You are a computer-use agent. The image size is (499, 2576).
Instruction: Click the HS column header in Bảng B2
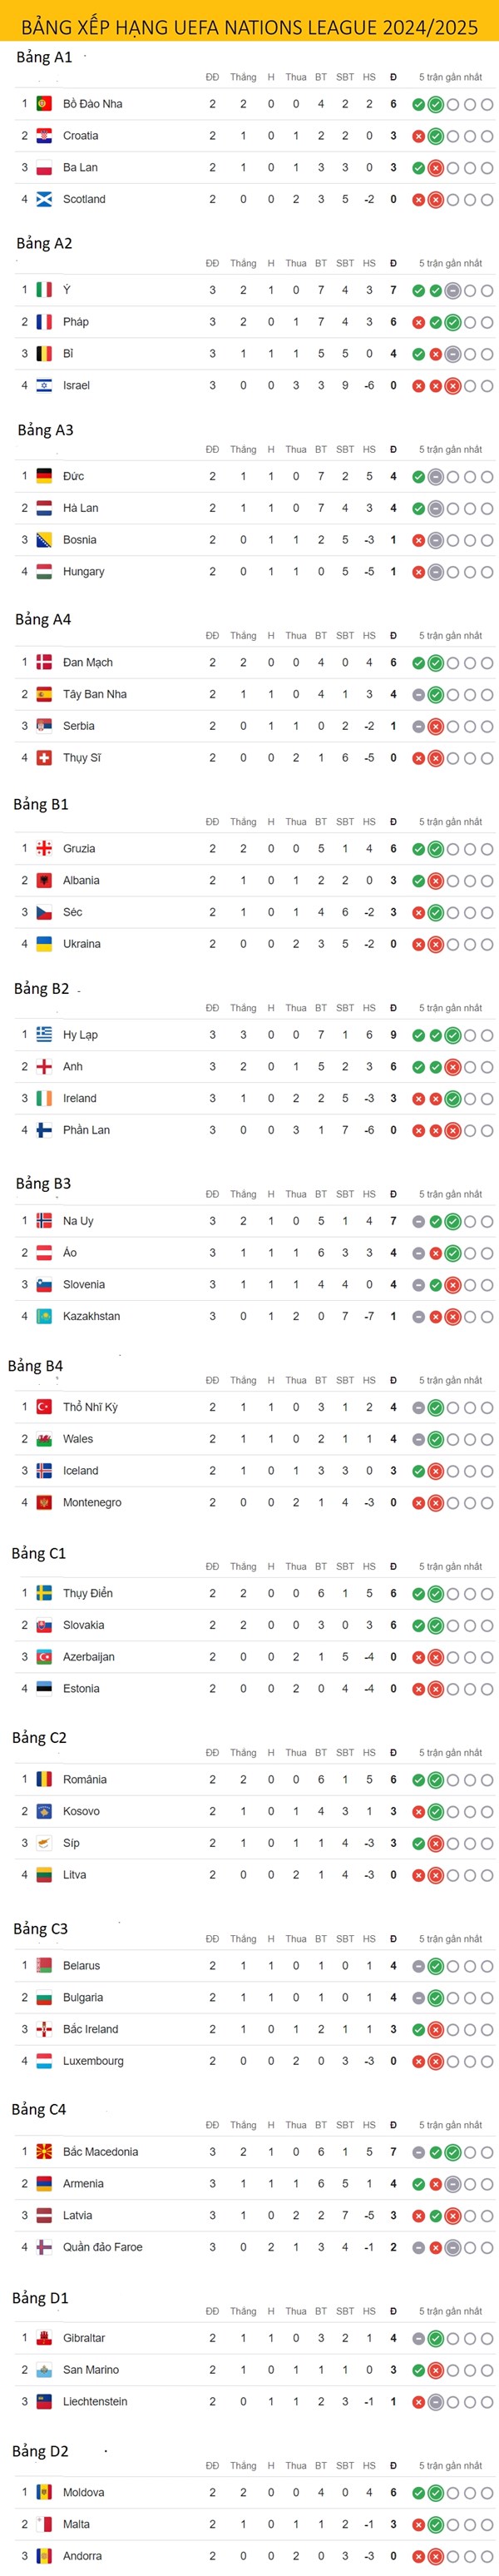[x=369, y=1008]
